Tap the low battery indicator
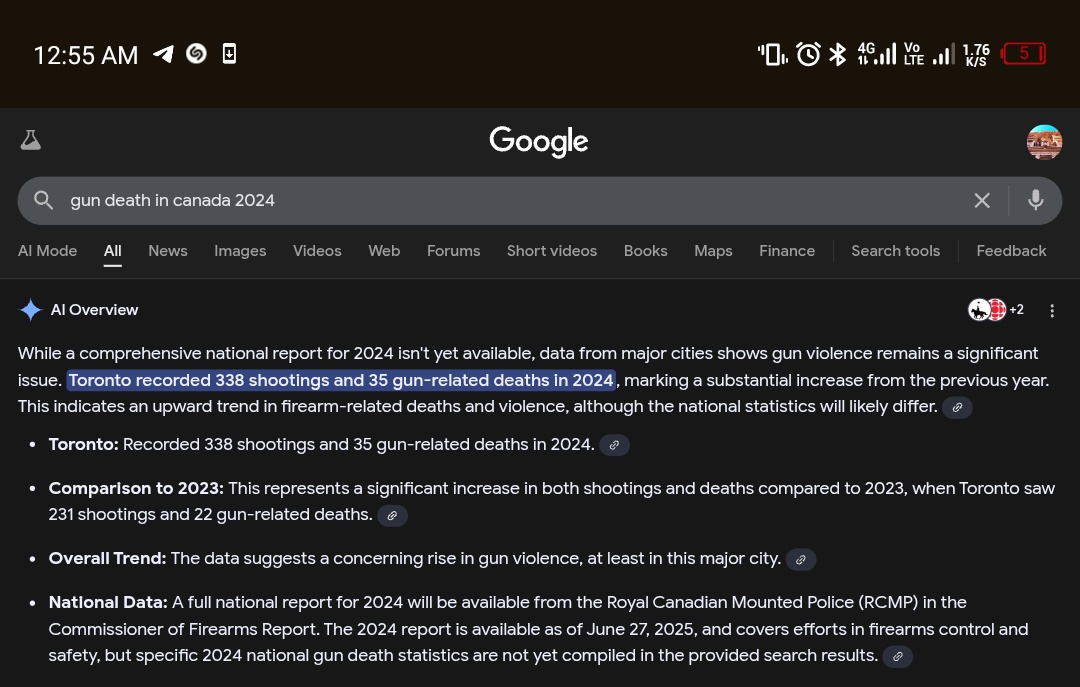The width and height of the screenshot is (1080, 687). [1024, 54]
